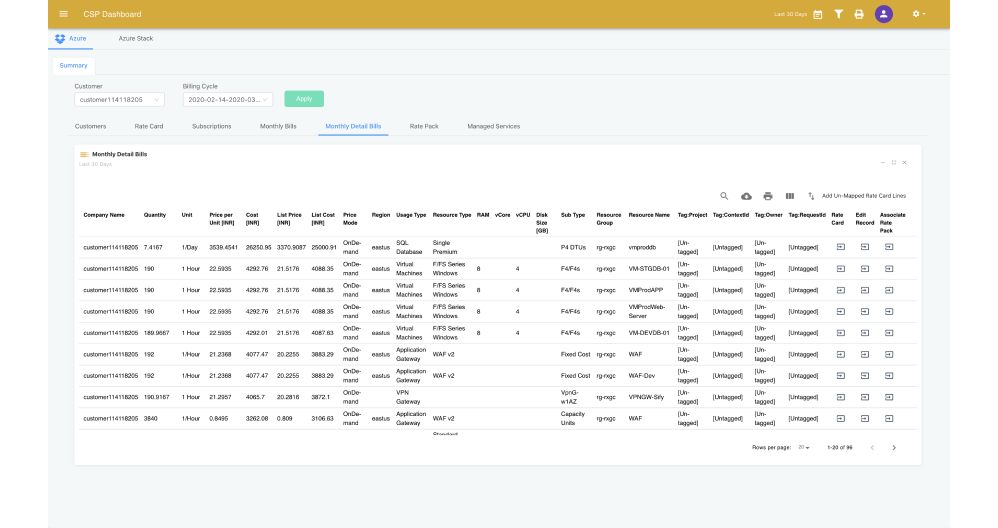998x528 pixels.
Task: Click the cost 26250.95 cell
Action: pyautogui.click(x=258, y=247)
